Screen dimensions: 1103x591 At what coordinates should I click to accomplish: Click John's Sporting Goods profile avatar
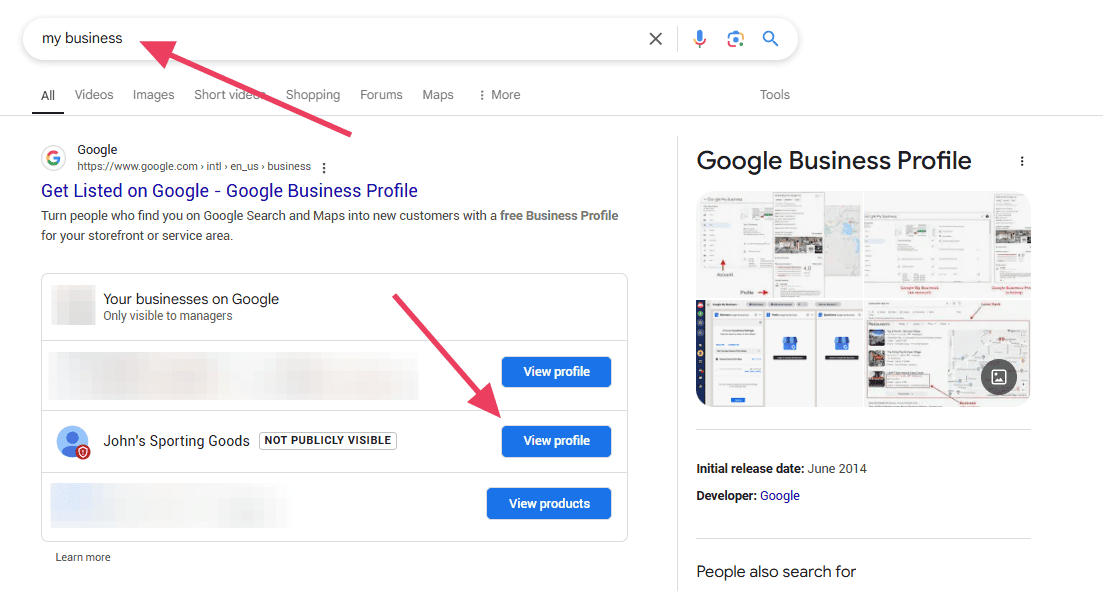coord(72,440)
